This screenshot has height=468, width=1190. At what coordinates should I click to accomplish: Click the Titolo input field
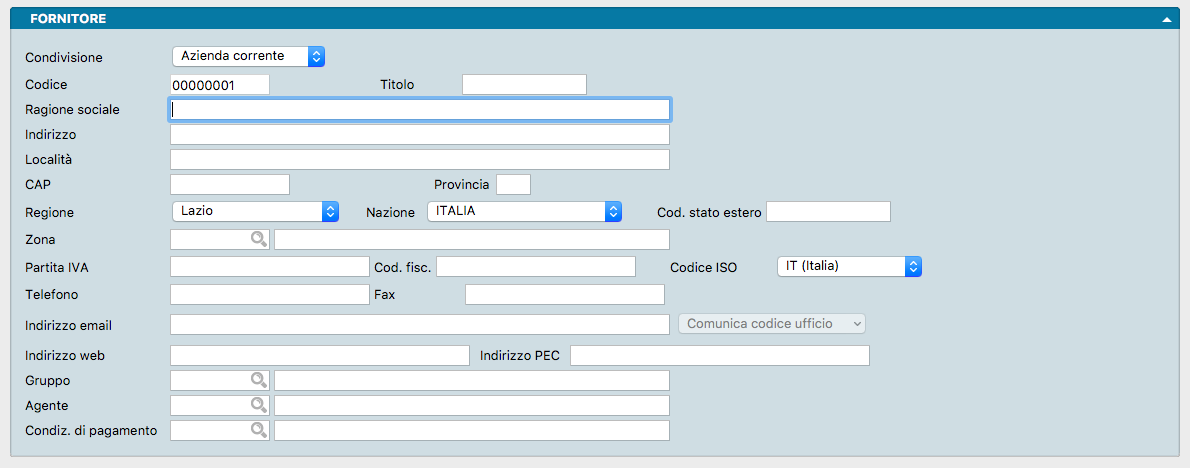pyautogui.click(x=524, y=85)
